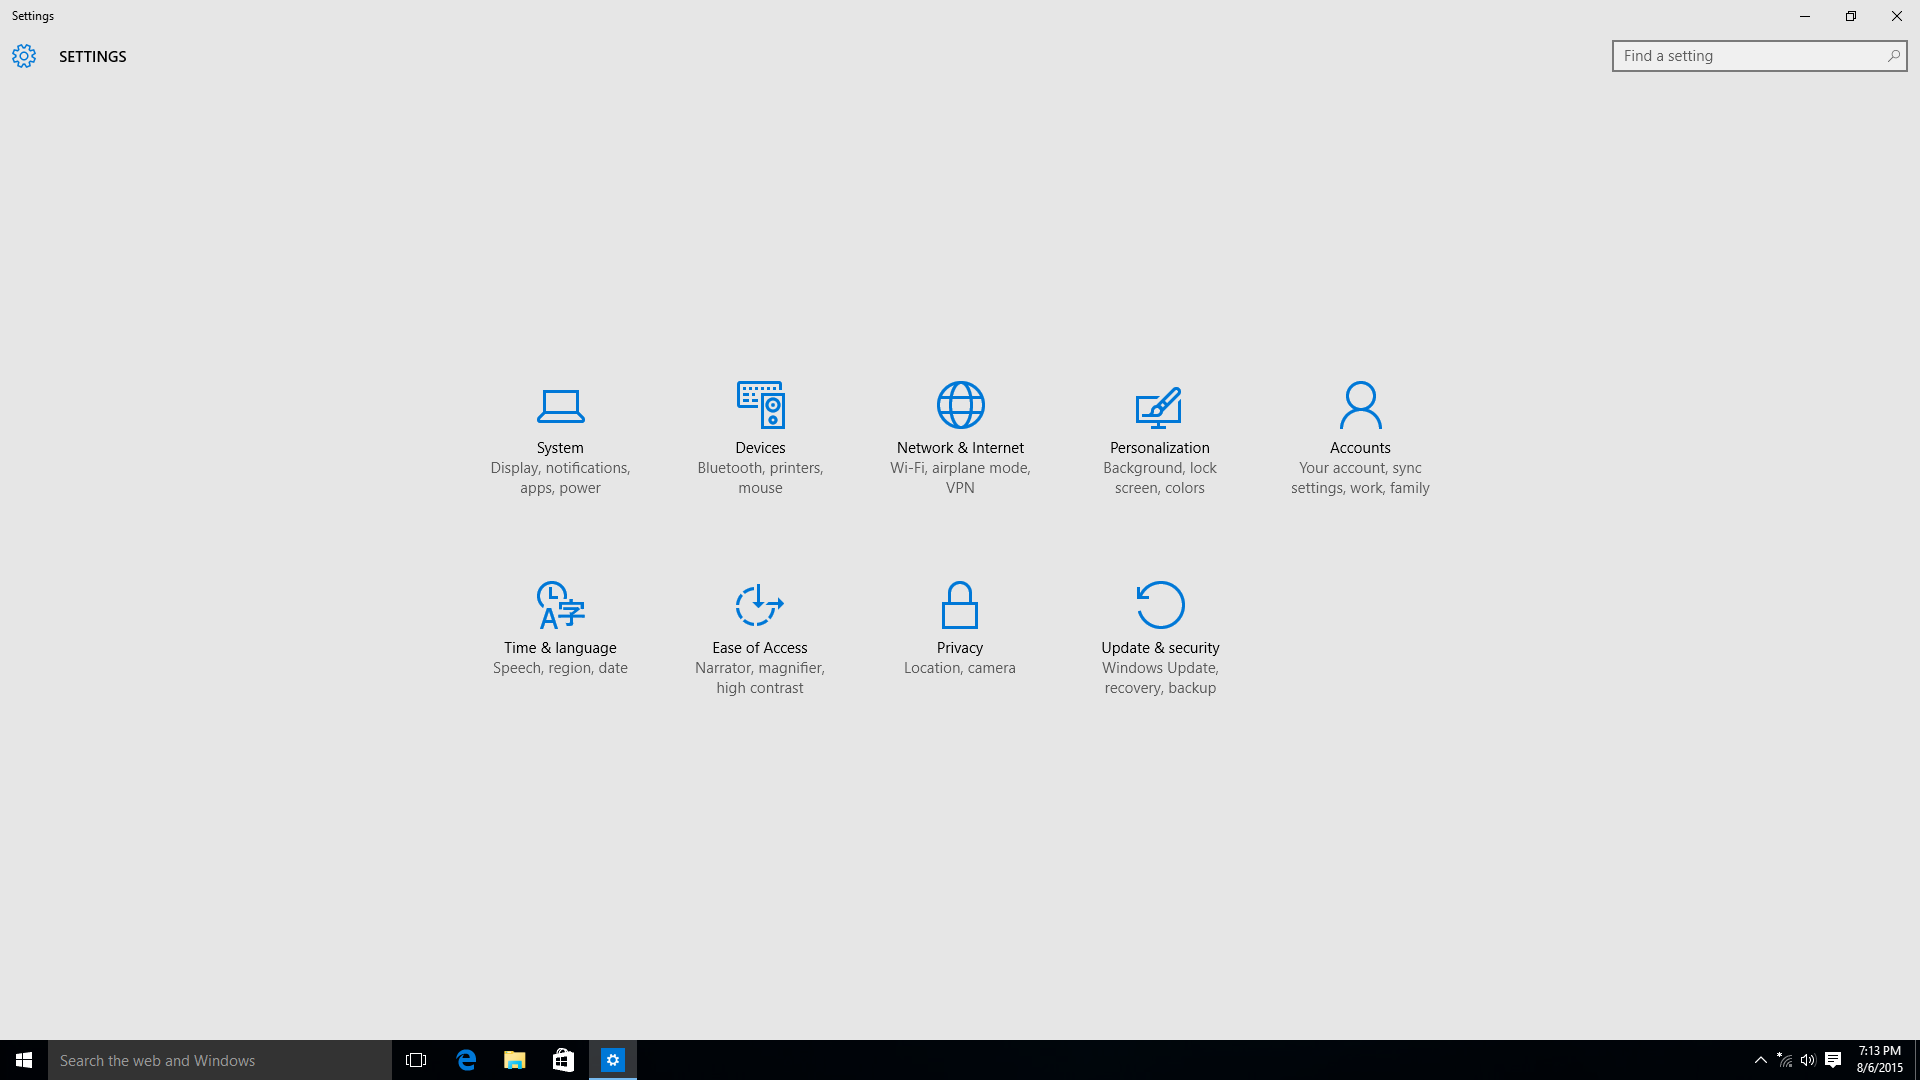Click 'Bluetooth, printers, mouse' description

[760, 478]
